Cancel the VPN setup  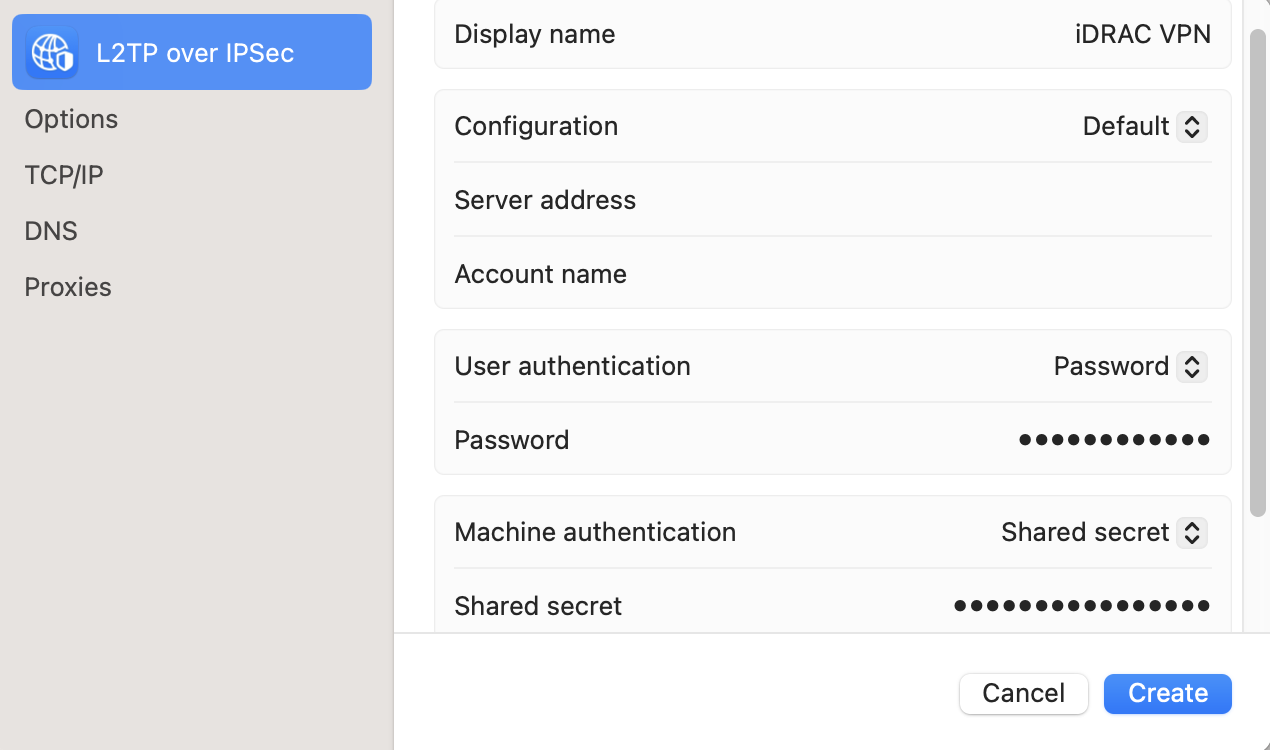tap(1024, 693)
